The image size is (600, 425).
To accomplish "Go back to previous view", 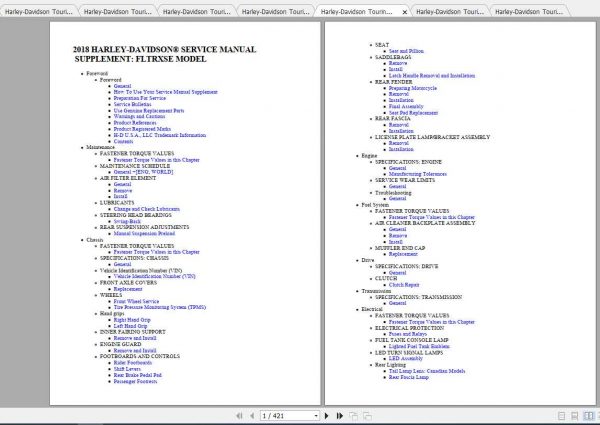I will point(353,416).
